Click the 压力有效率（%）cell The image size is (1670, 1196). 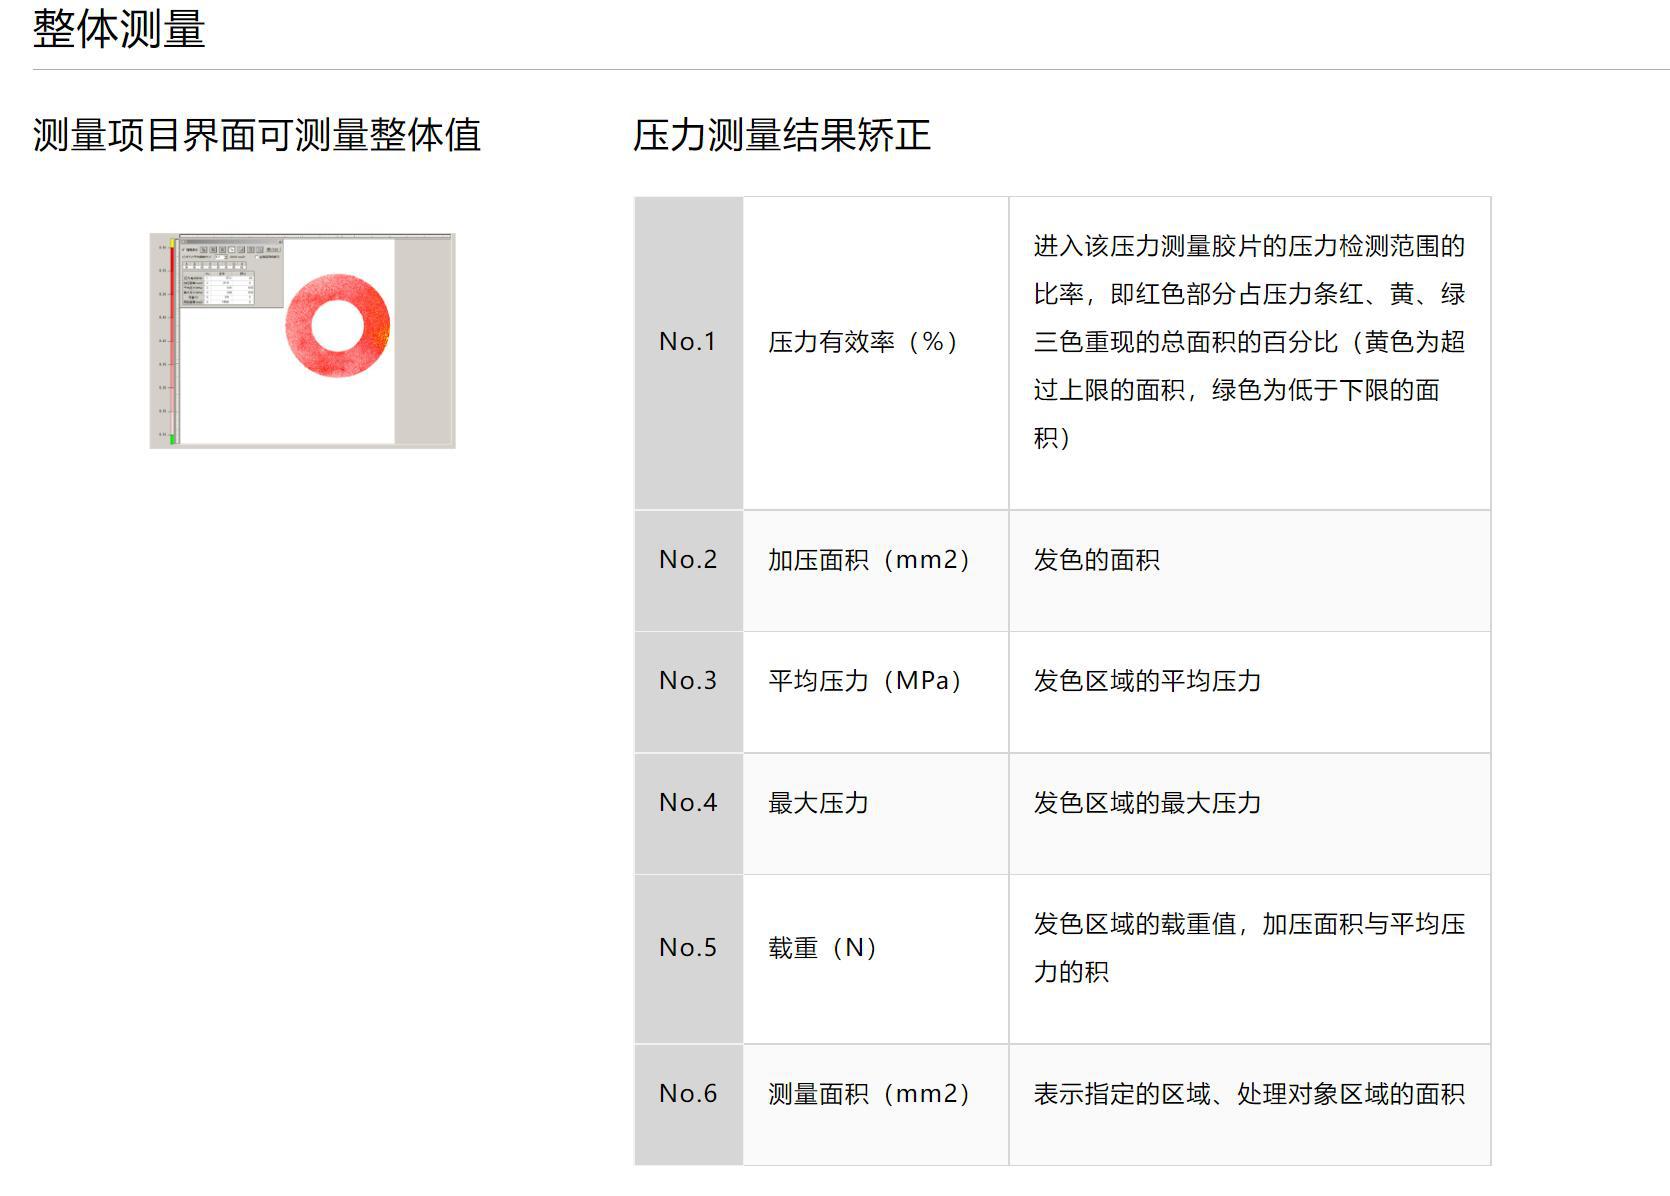pos(876,353)
